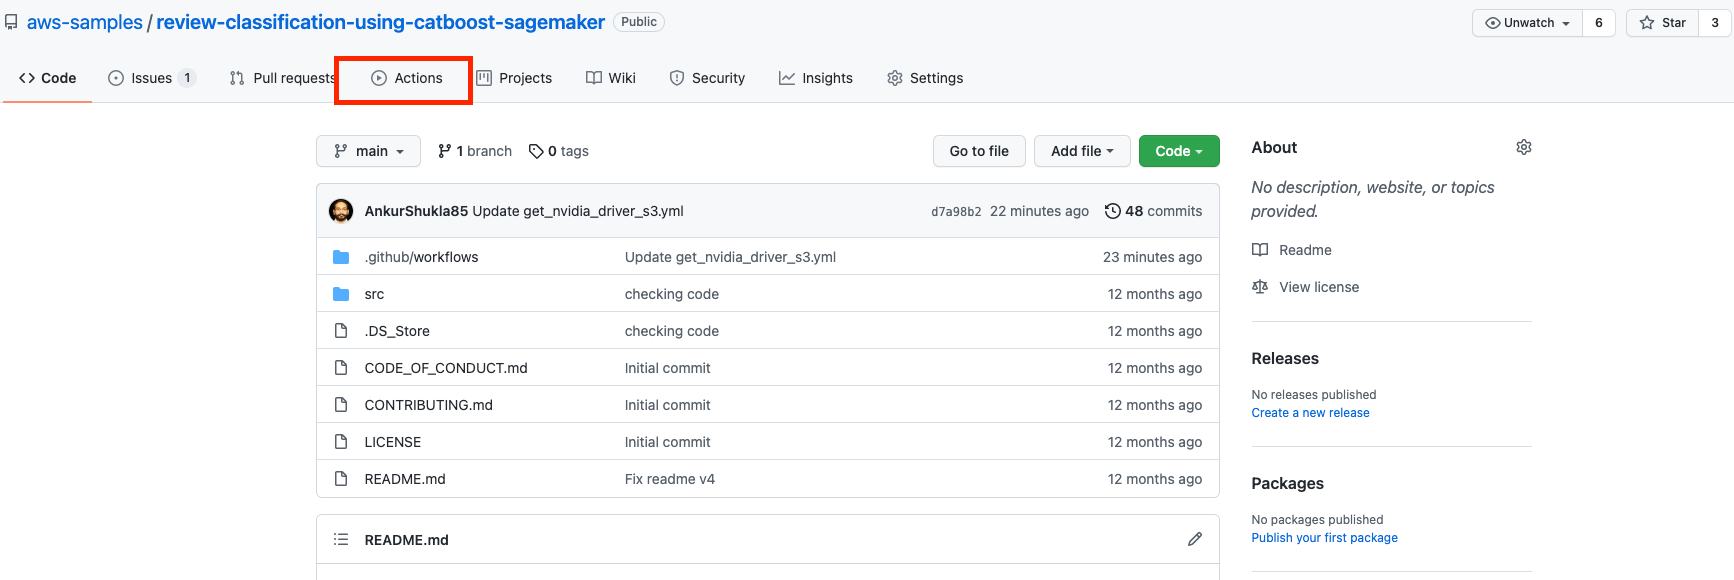Click the Insights graph icon
The width and height of the screenshot is (1734, 580).
[787, 78]
